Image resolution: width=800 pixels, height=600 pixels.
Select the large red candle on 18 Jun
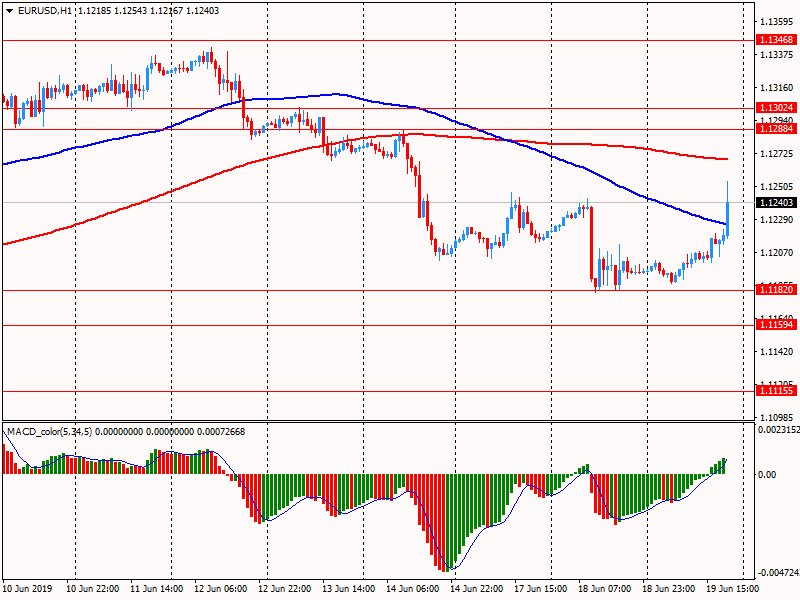(x=591, y=243)
